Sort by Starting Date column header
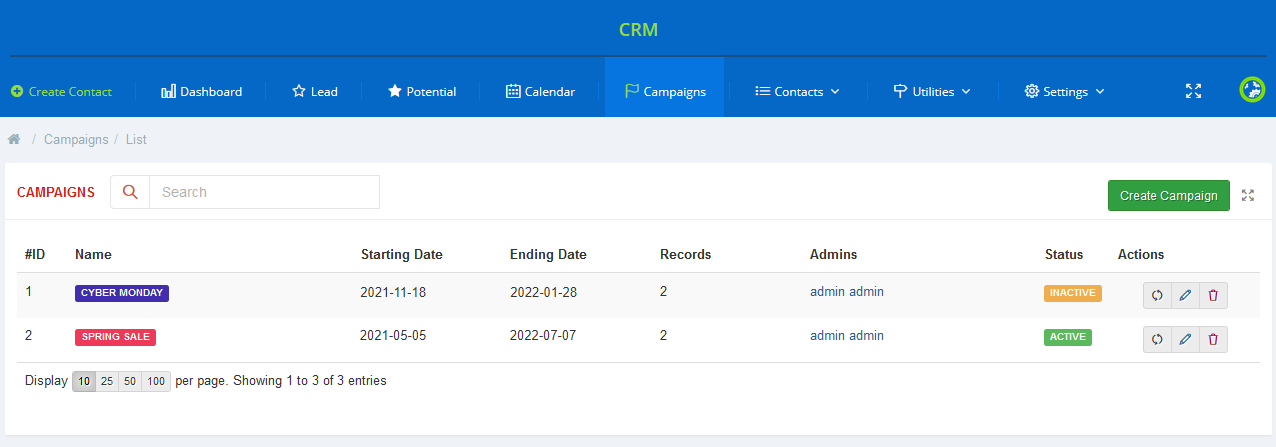 click(x=402, y=254)
